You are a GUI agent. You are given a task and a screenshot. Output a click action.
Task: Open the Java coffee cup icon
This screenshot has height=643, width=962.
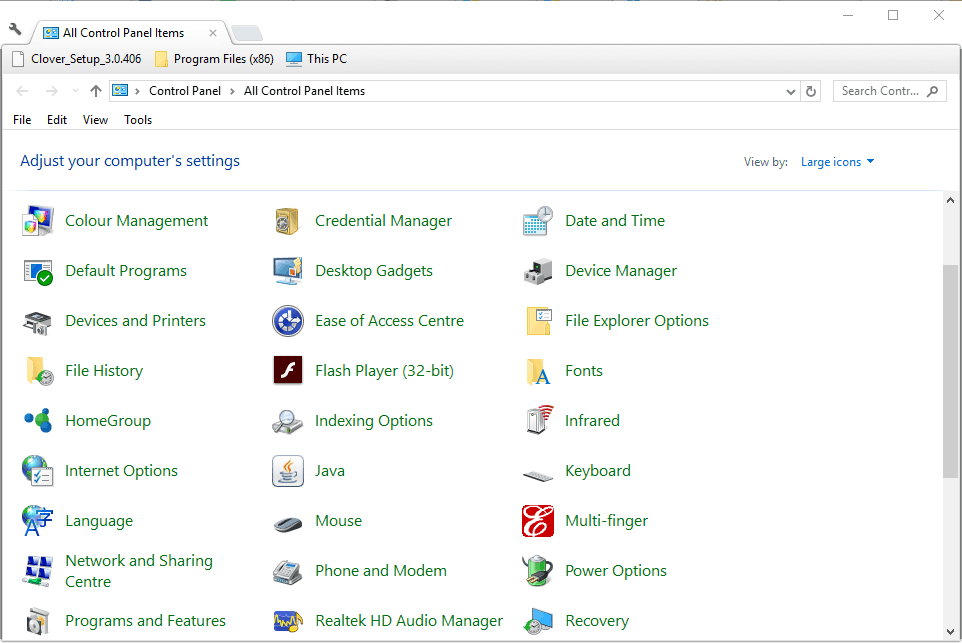tap(288, 471)
